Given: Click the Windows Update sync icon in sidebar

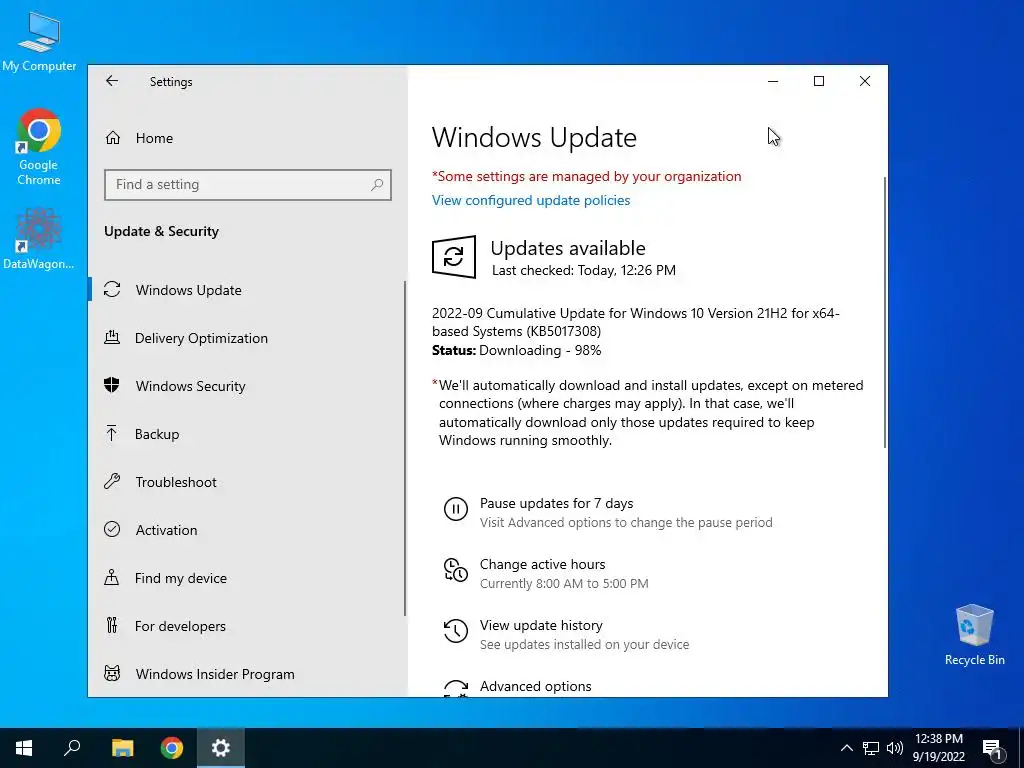Looking at the screenshot, I should pos(112,289).
